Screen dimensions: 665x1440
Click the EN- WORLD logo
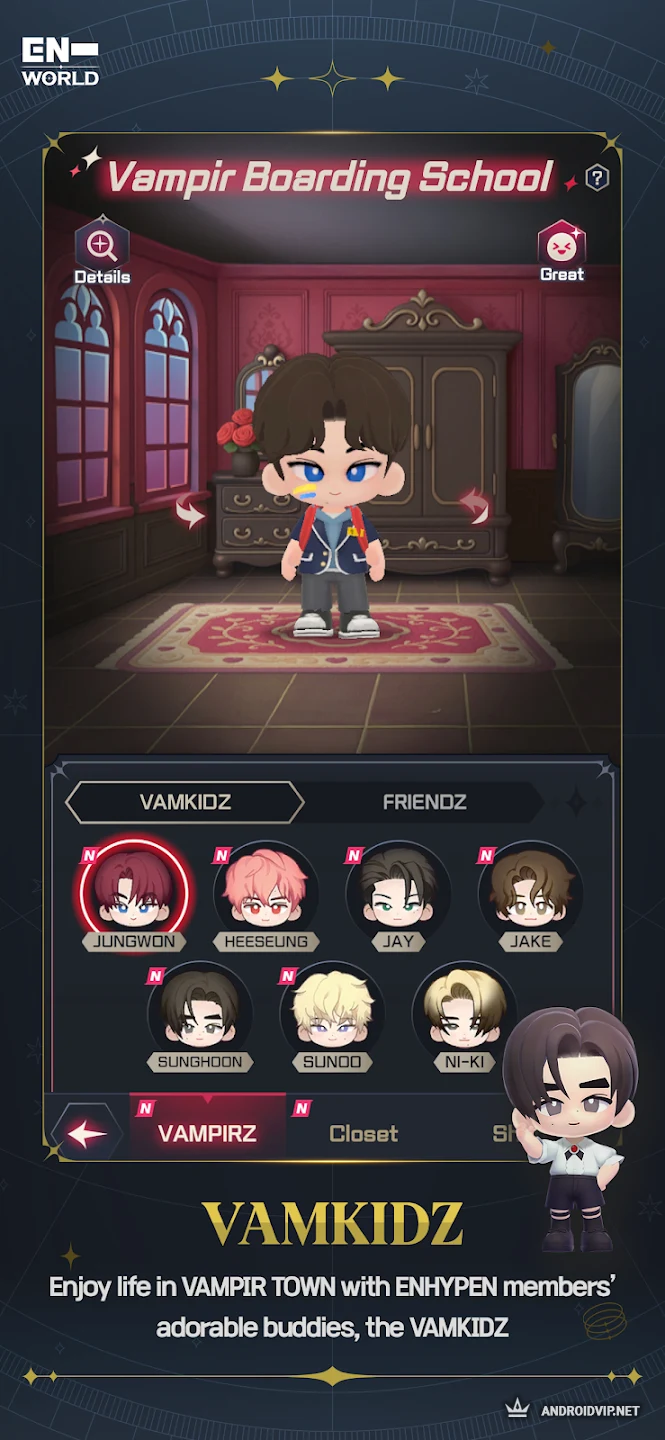60,61
